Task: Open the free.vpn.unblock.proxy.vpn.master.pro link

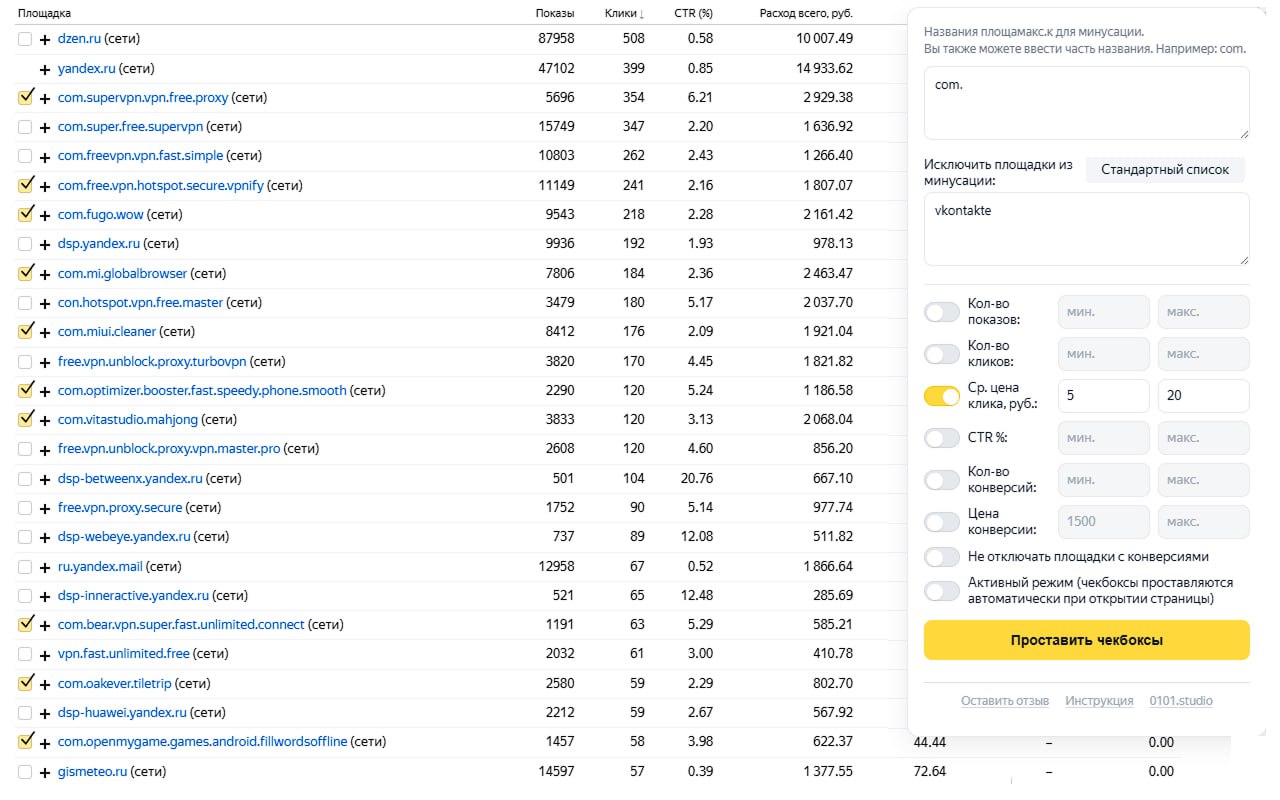Action: click(x=169, y=449)
